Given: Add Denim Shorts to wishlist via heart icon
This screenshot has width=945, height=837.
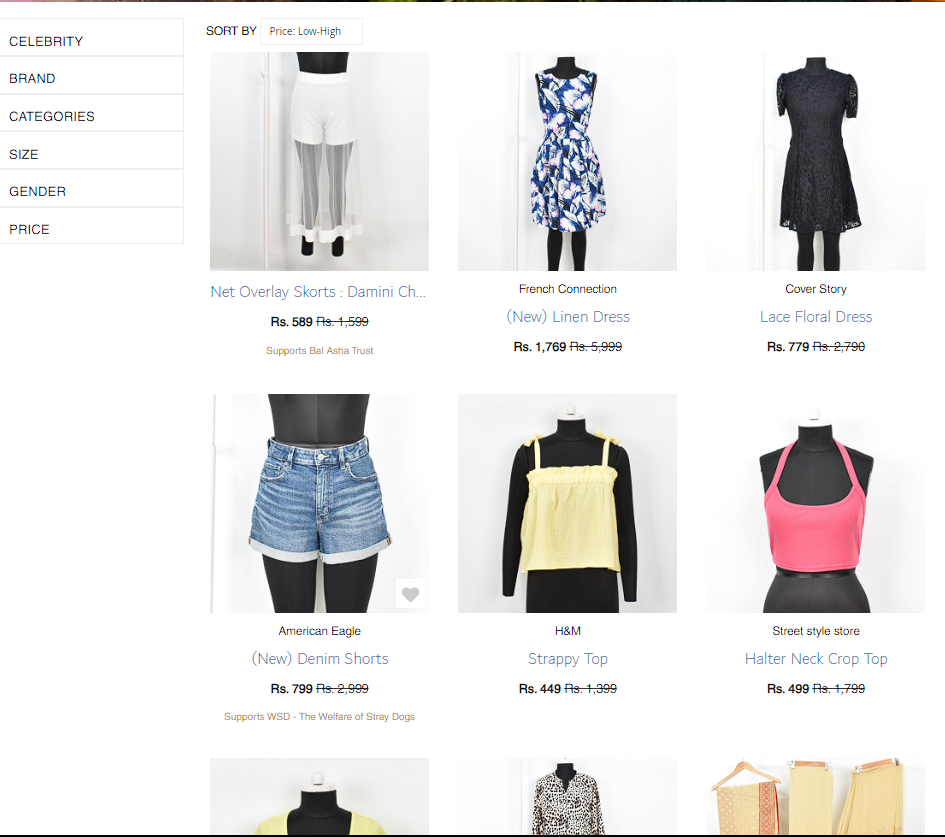Looking at the screenshot, I should tap(410, 594).
